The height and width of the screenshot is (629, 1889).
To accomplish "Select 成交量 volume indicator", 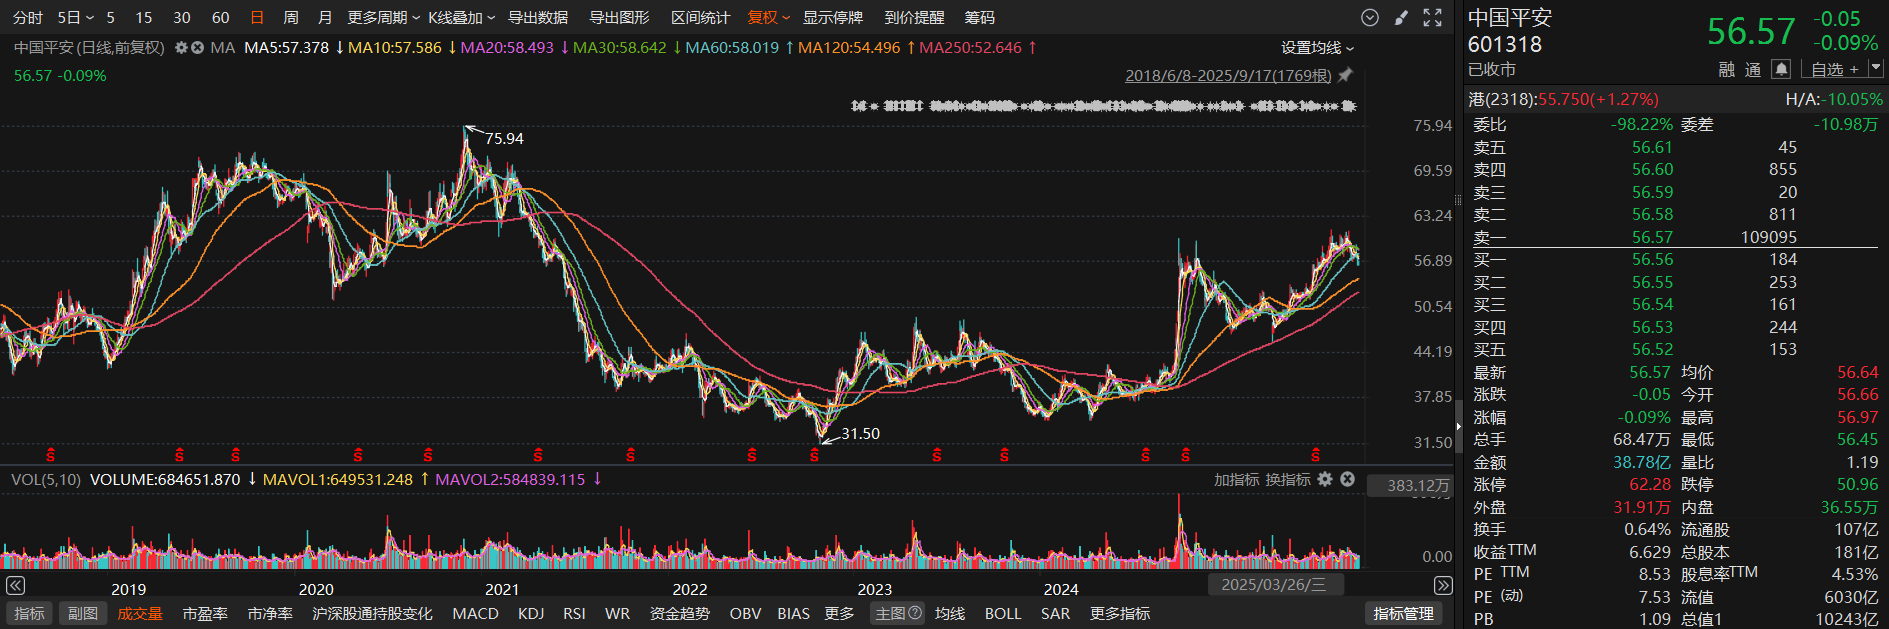I will click(x=140, y=613).
